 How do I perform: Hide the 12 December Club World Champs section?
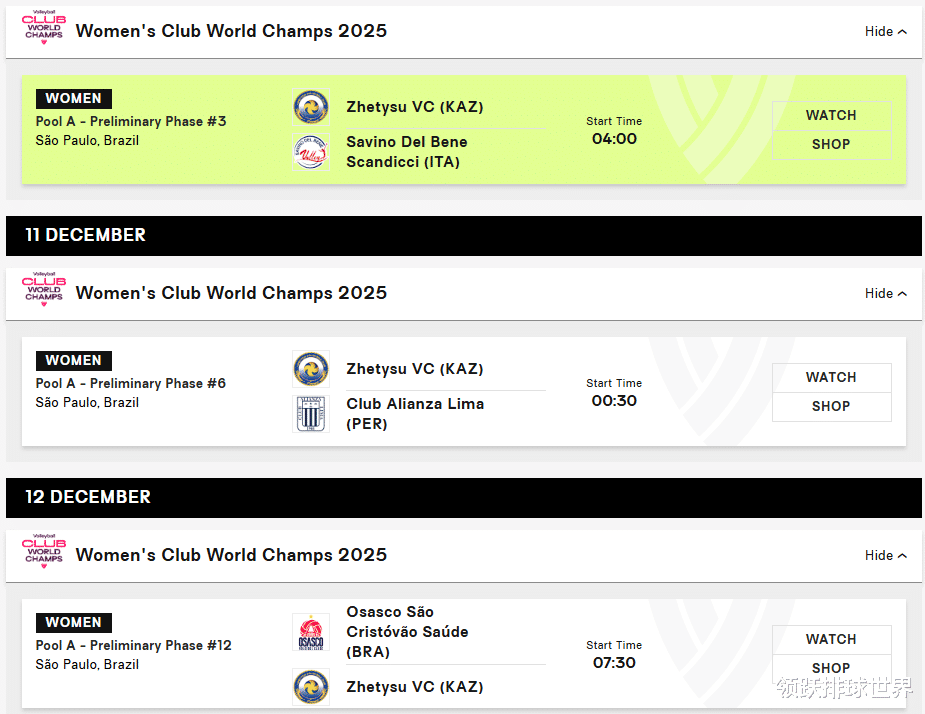point(885,555)
